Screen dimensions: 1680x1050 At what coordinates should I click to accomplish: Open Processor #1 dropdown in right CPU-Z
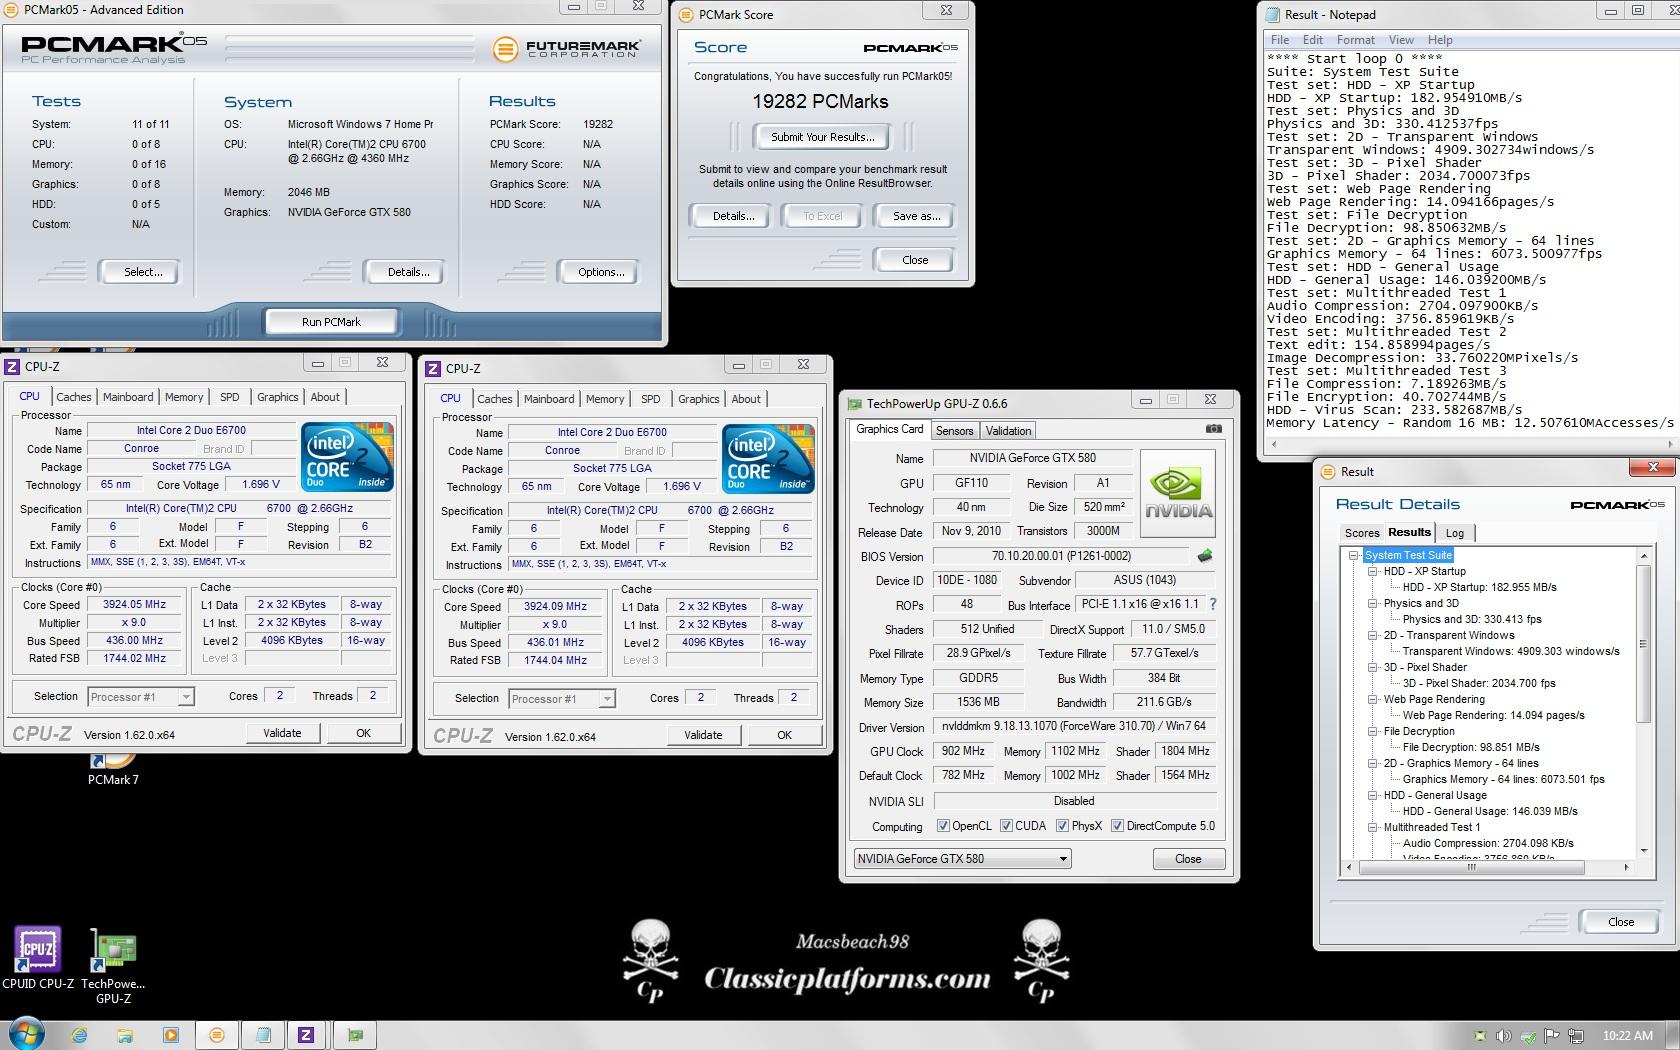coord(562,699)
